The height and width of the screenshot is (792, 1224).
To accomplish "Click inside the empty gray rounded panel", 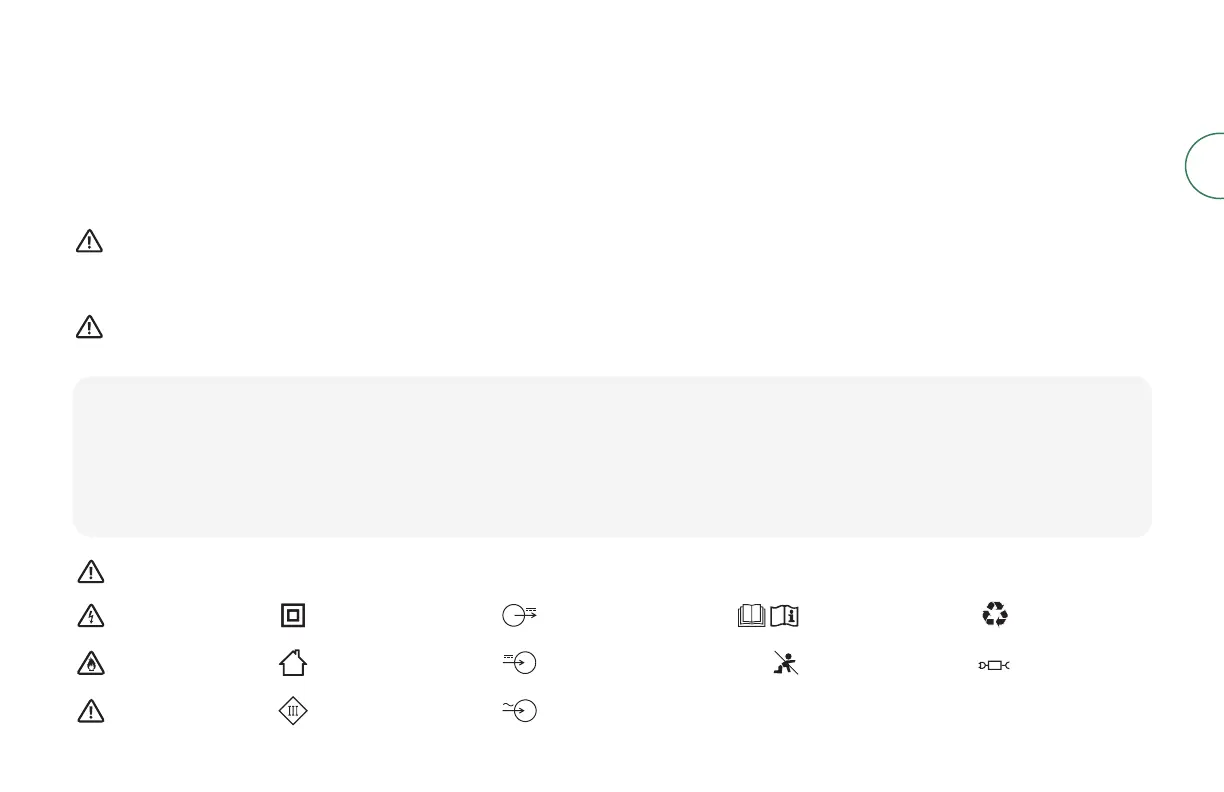I will [612, 457].
